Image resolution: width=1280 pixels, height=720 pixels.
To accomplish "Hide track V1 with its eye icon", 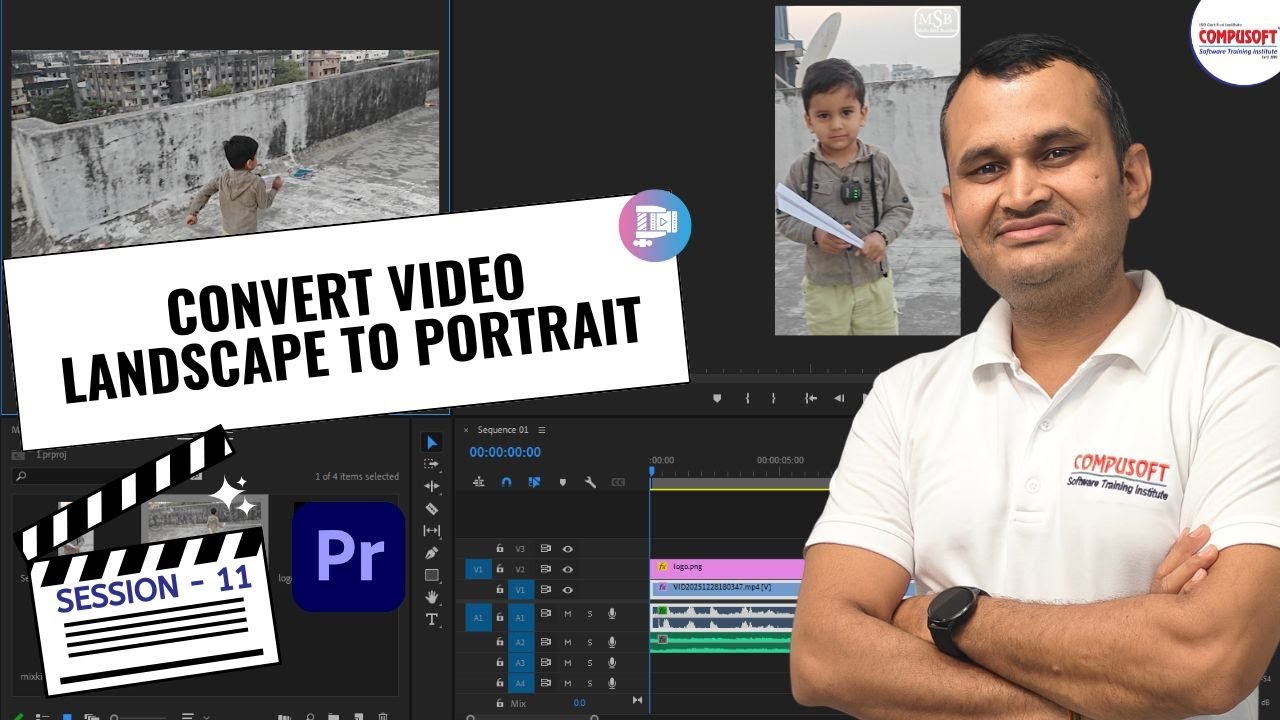I will 568,590.
